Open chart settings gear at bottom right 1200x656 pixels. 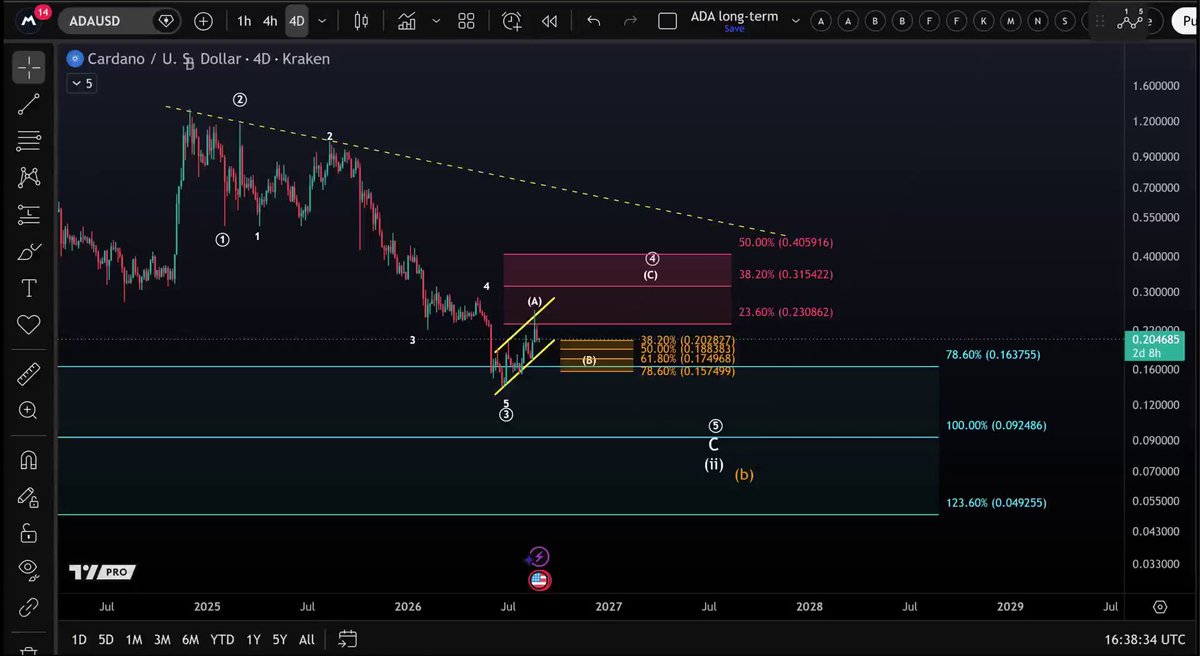(1160, 607)
